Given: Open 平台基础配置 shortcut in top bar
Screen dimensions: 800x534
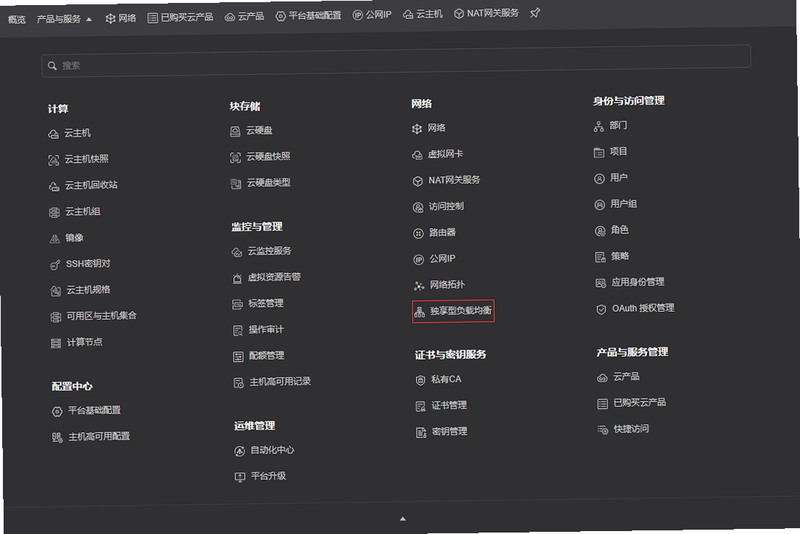Looking at the screenshot, I should 308,16.
